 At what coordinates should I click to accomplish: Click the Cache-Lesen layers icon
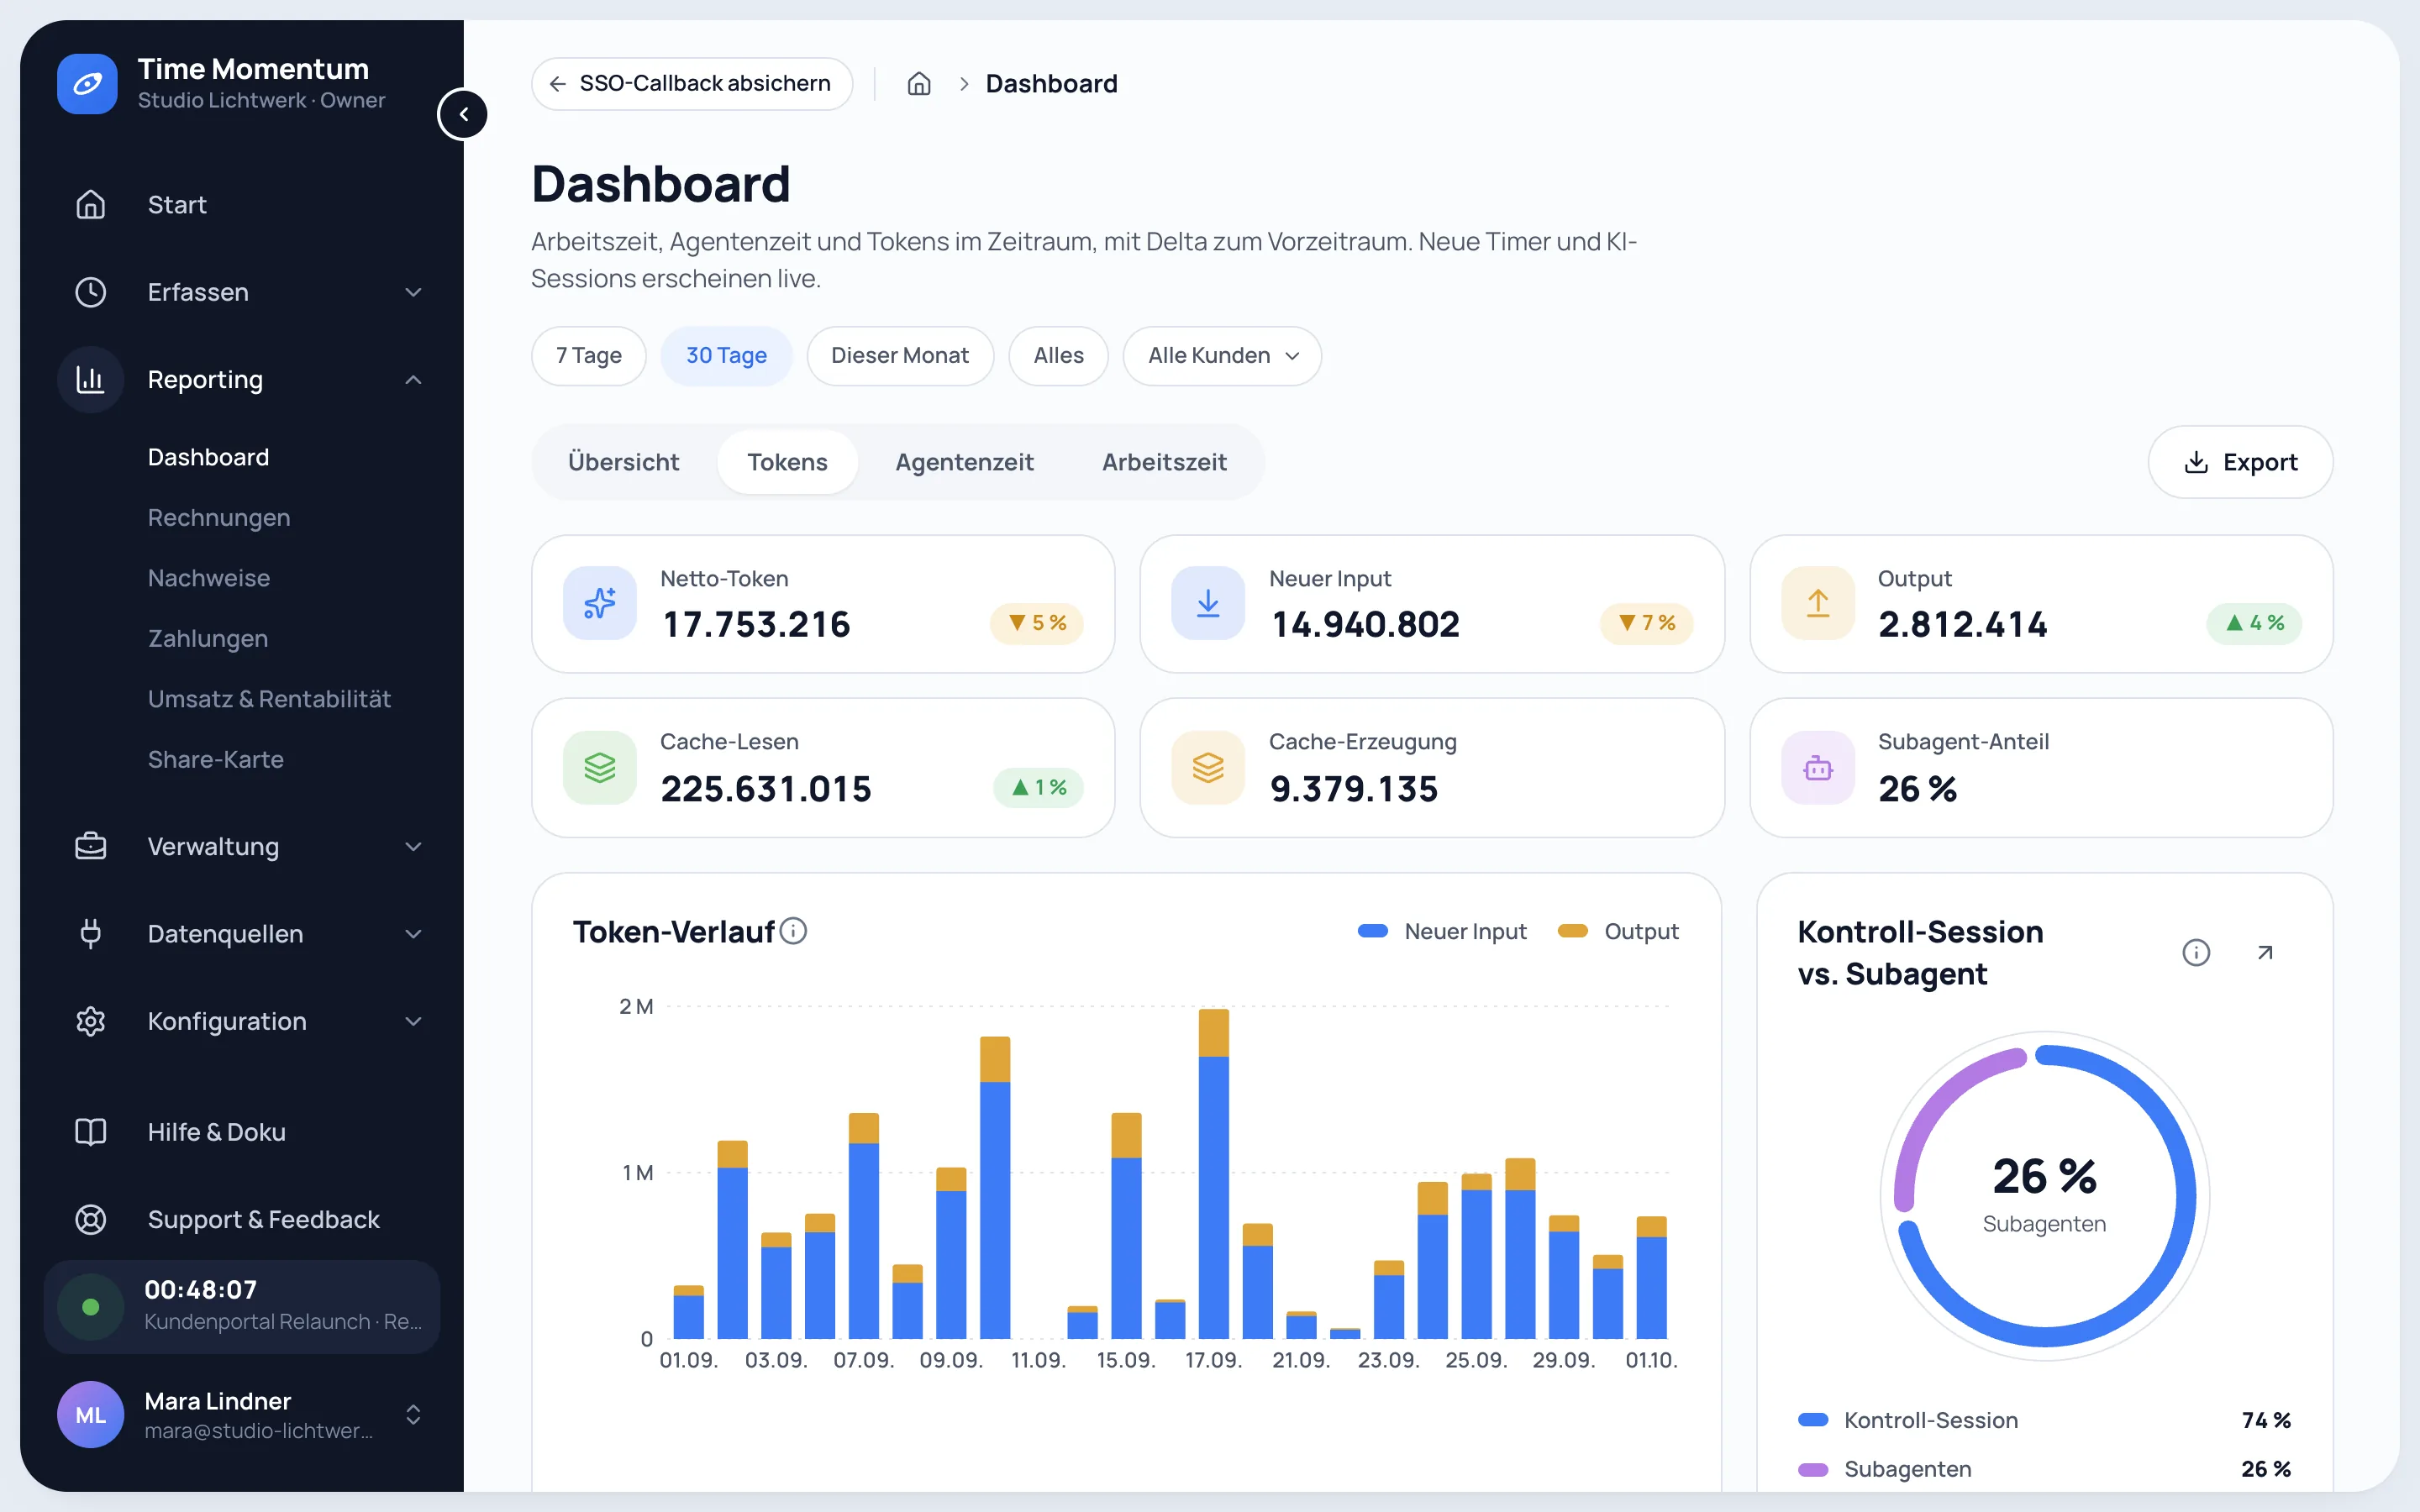pyautogui.click(x=600, y=767)
